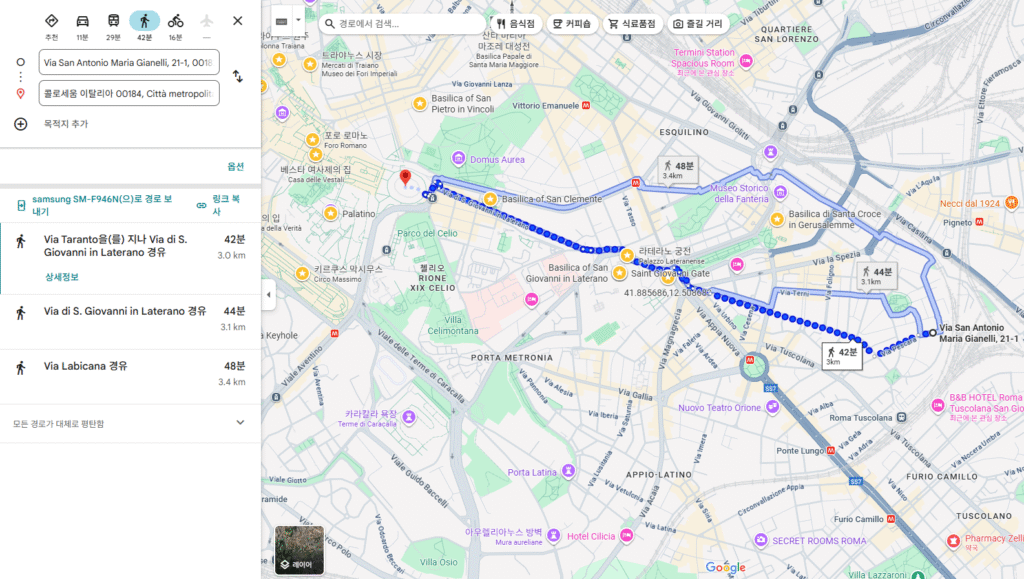Click the add destination plus icon
This screenshot has height=579, width=1024.
21,124
